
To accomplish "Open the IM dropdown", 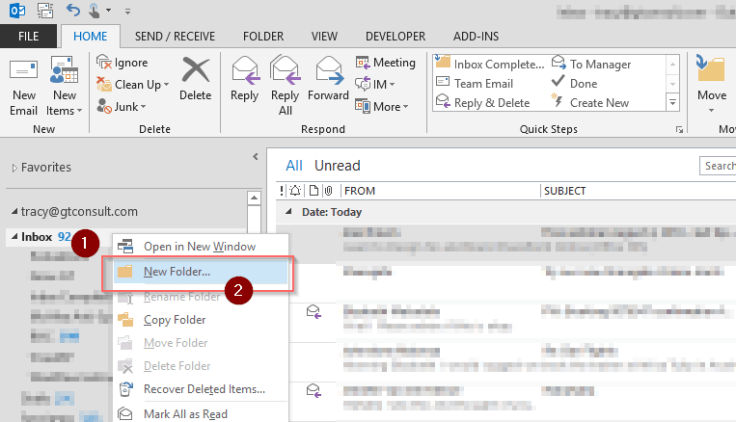I will pos(375,84).
